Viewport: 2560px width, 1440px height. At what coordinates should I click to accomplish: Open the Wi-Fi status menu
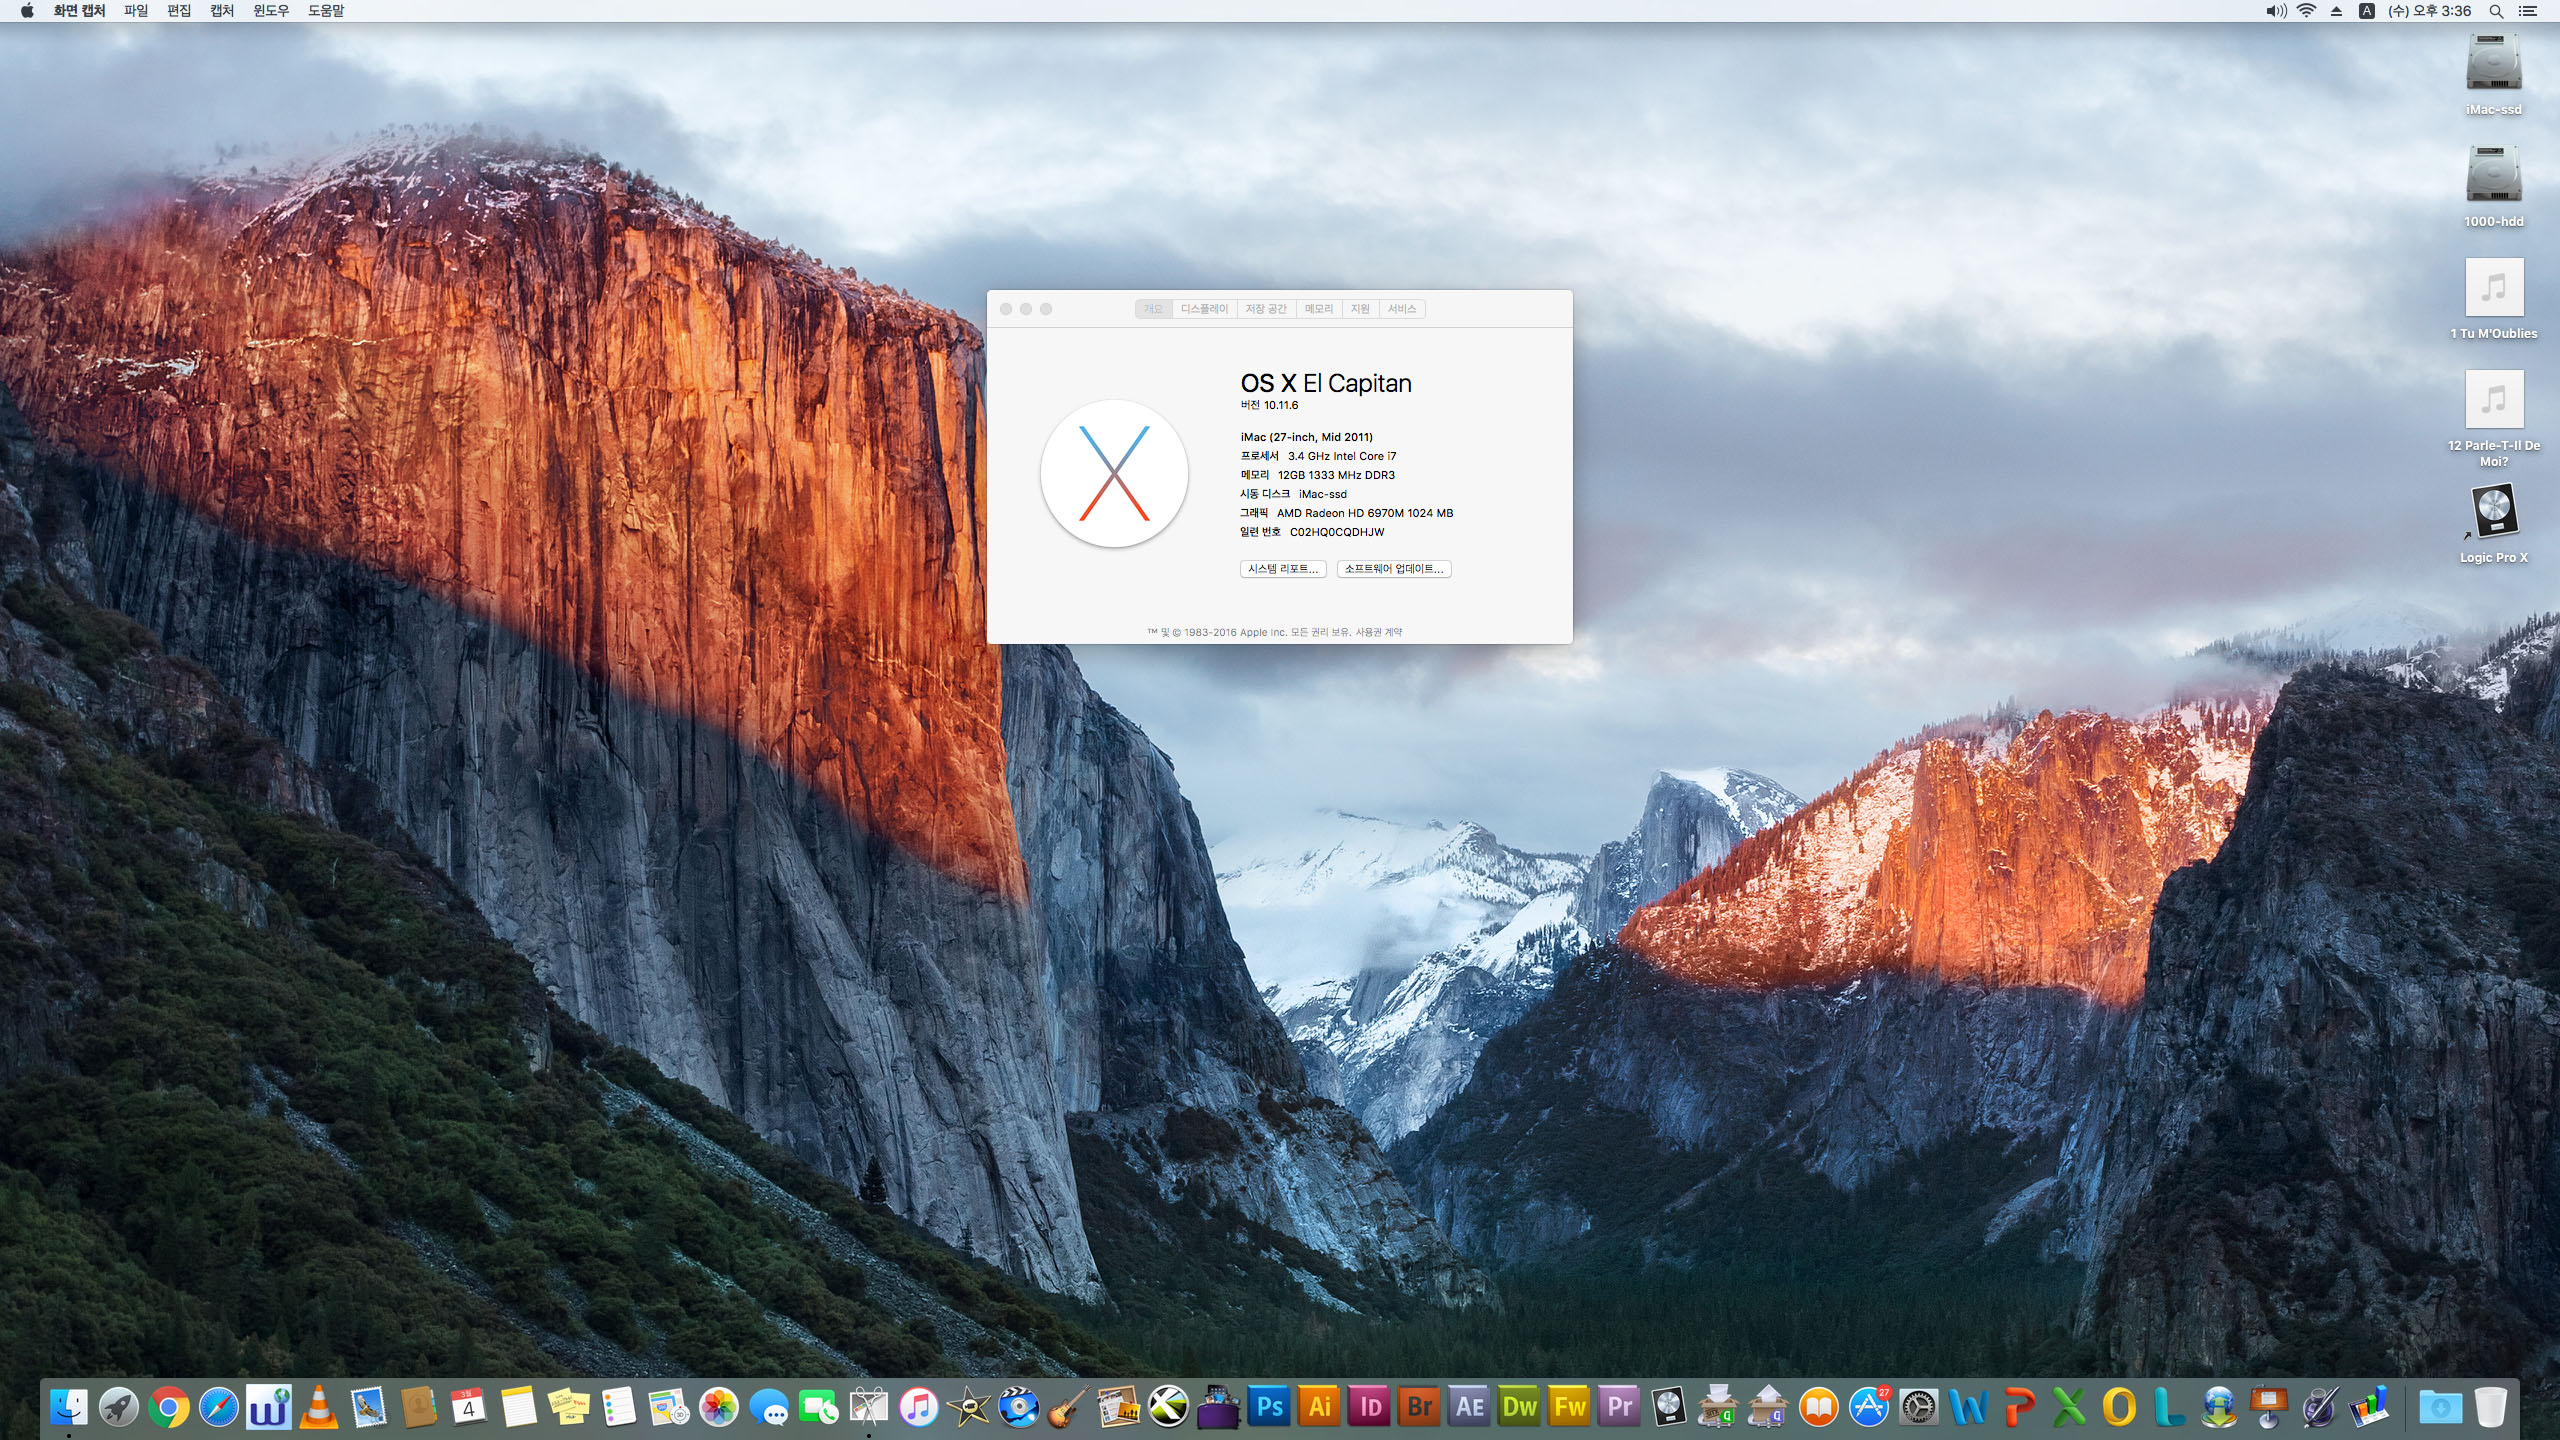point(2307,11)
